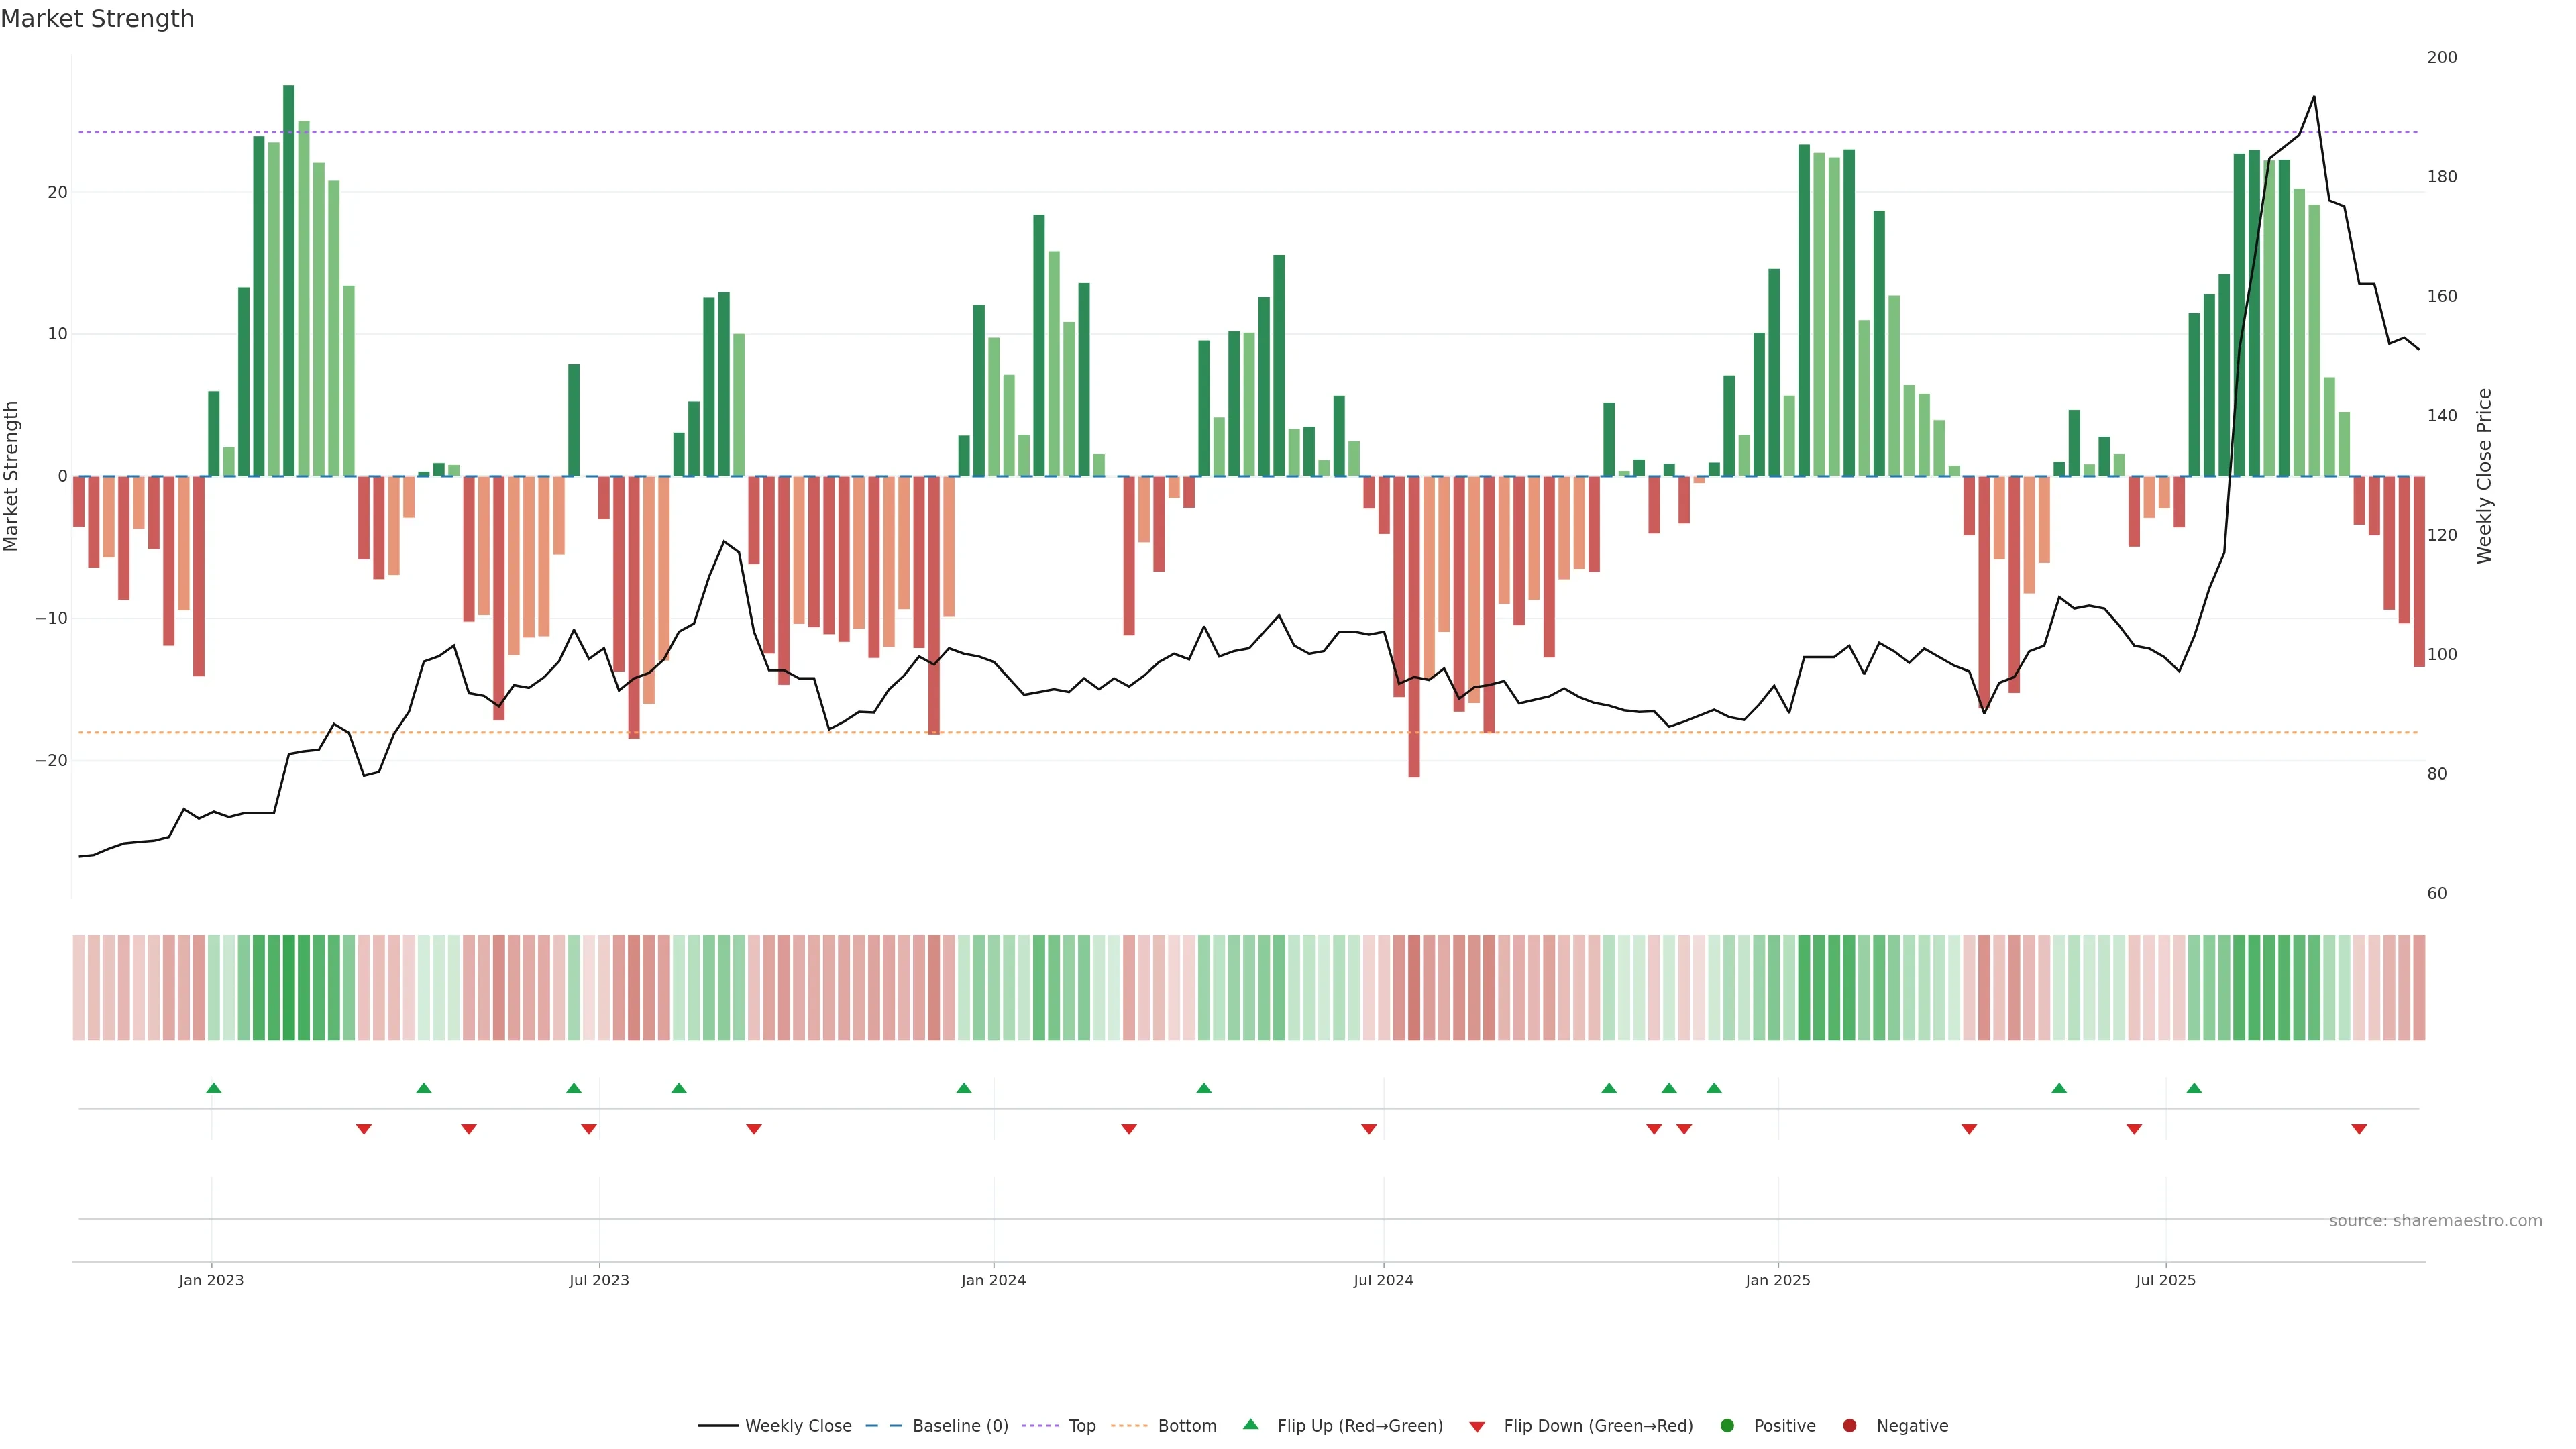Click Flip Down red triangle legend icon
The width and height of the screenshot is (2576, 1449).
(x=1477, y=1426)
